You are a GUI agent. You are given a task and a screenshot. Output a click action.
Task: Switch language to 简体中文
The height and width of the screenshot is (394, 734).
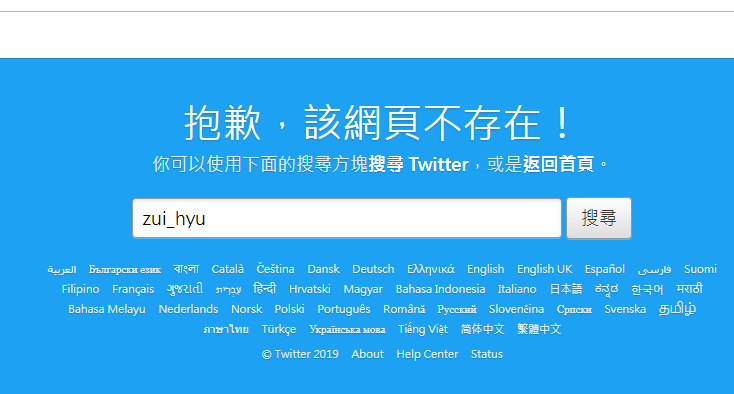482,329
